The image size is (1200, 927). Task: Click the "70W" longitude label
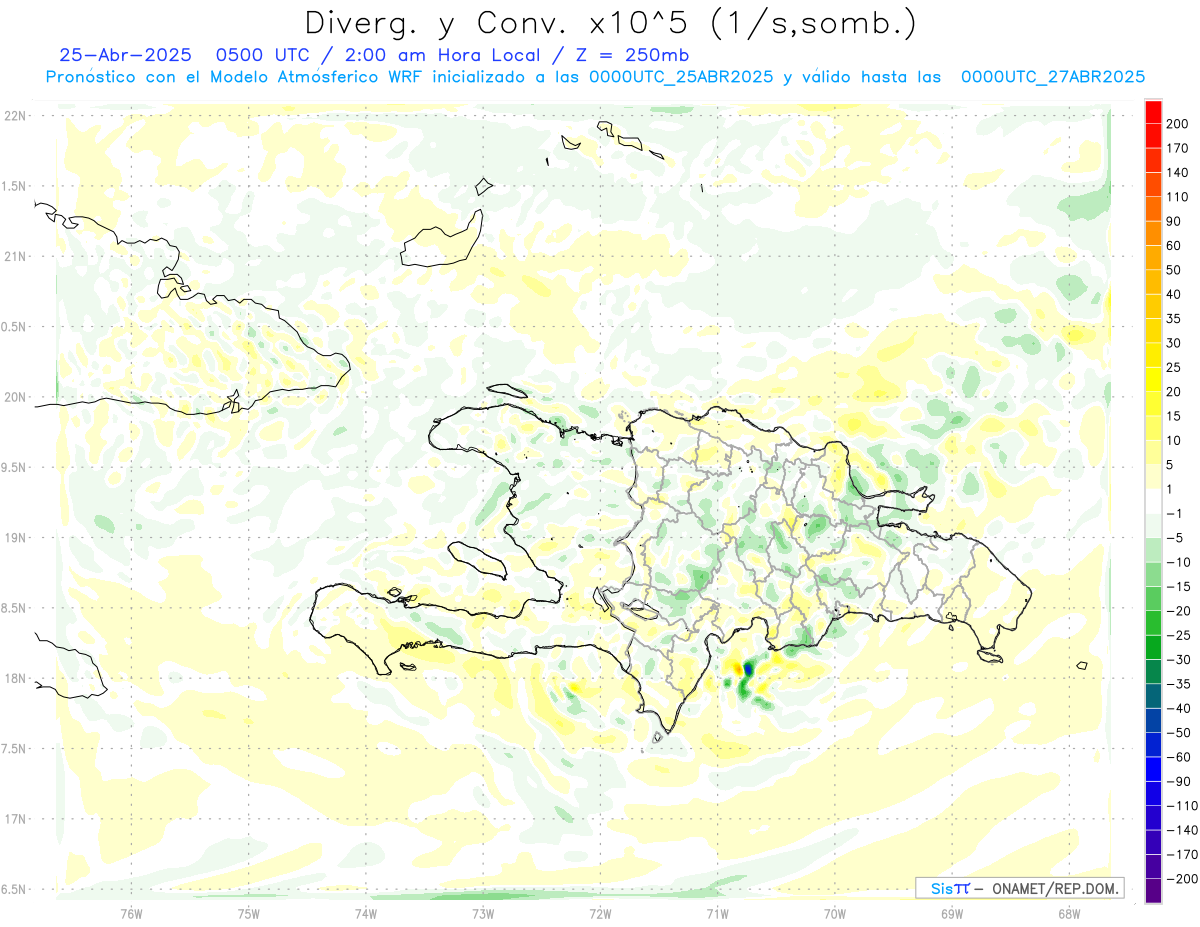tap(835, 914)
